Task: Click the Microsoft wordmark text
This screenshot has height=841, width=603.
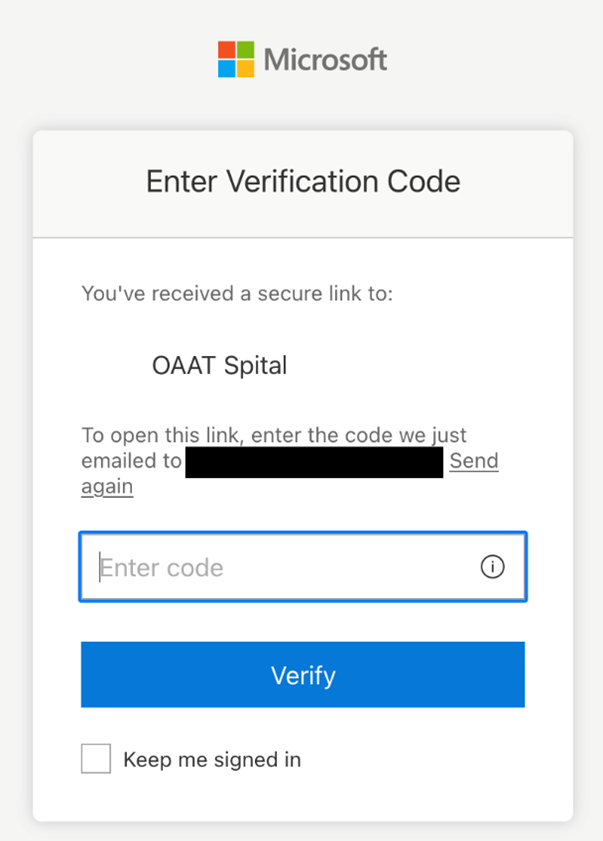Action: [326, 60]
